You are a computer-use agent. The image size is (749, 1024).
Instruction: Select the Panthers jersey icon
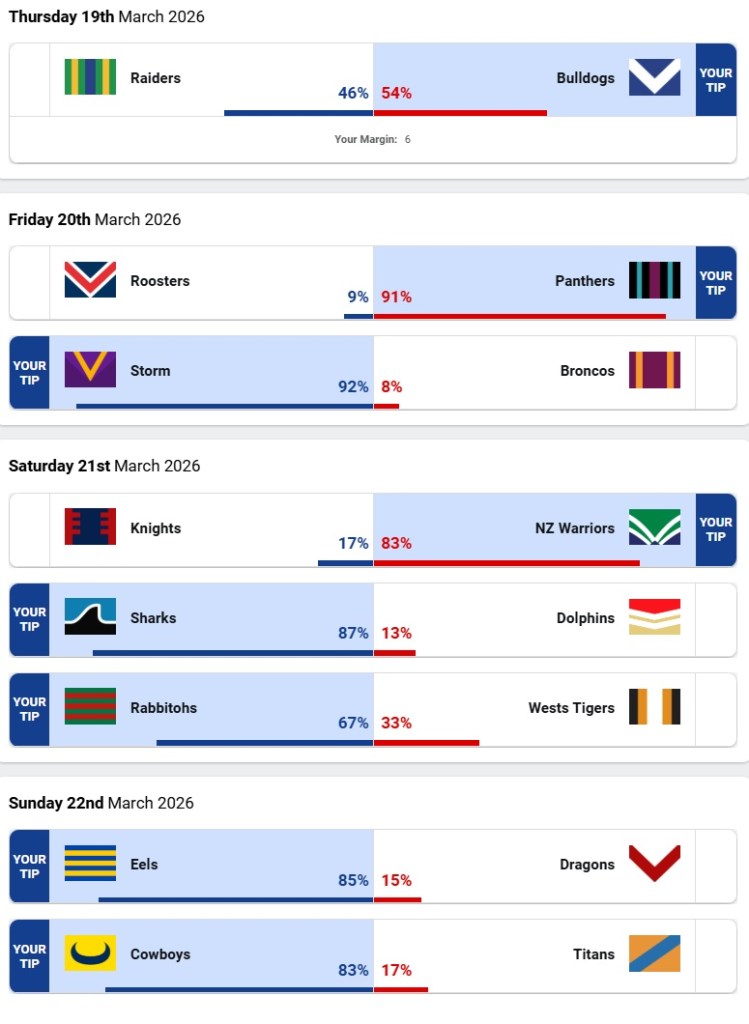pos(655,281)
